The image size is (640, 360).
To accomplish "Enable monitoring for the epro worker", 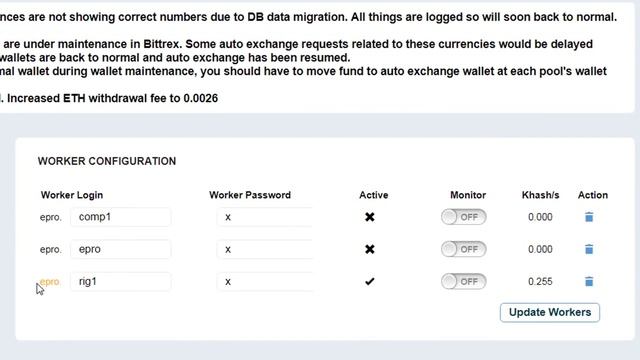I will click(463, 249).
